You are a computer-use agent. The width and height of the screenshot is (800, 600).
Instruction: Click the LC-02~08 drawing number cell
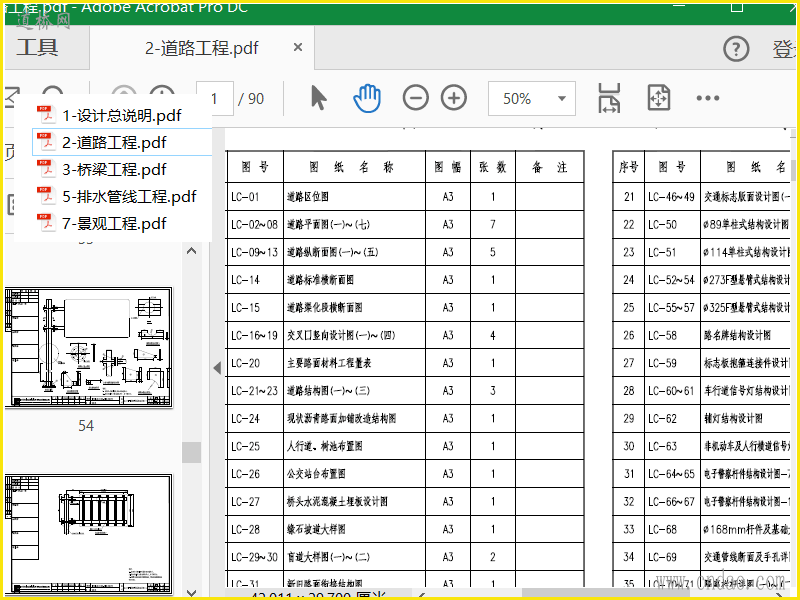coord(255,224)
